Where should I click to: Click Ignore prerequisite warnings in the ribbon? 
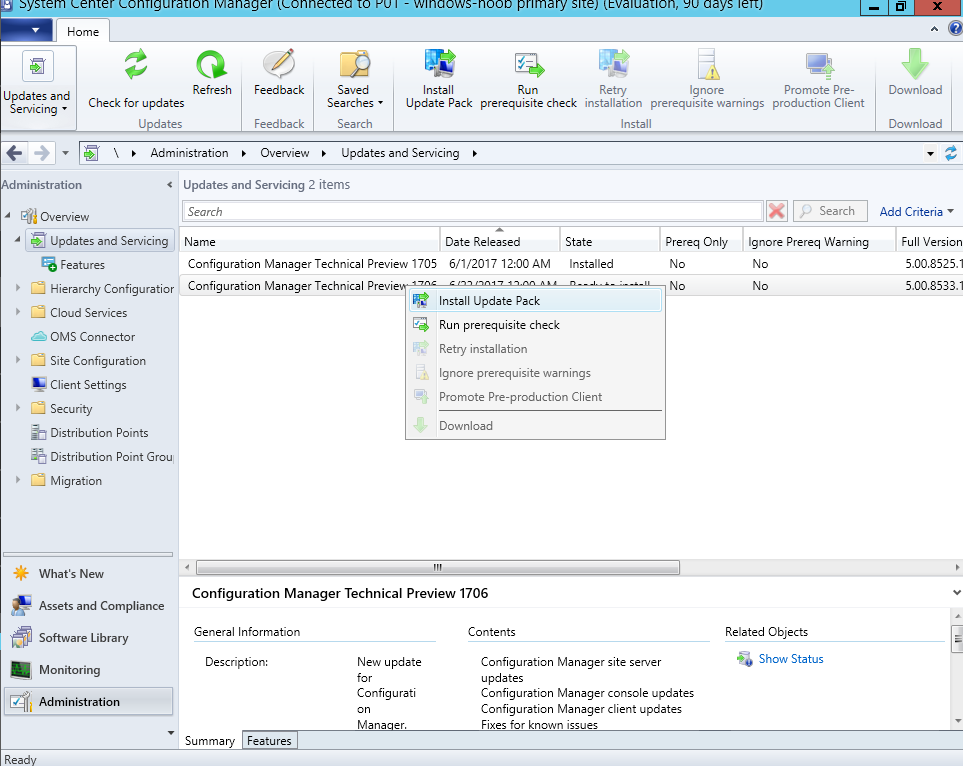click(x=707, y=79)
